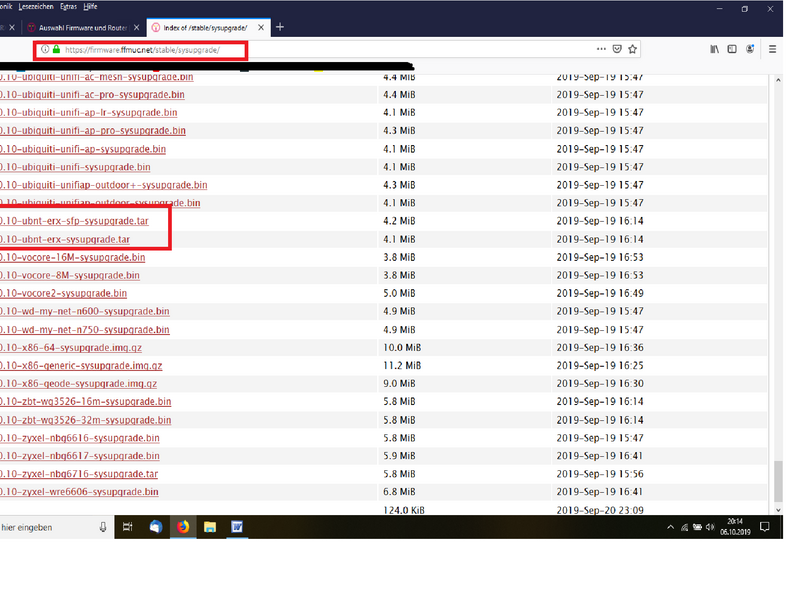800x600 pixels.
Task: Download ubnt-erx-sysupgrade.tar
Action: tap(65, 239)
